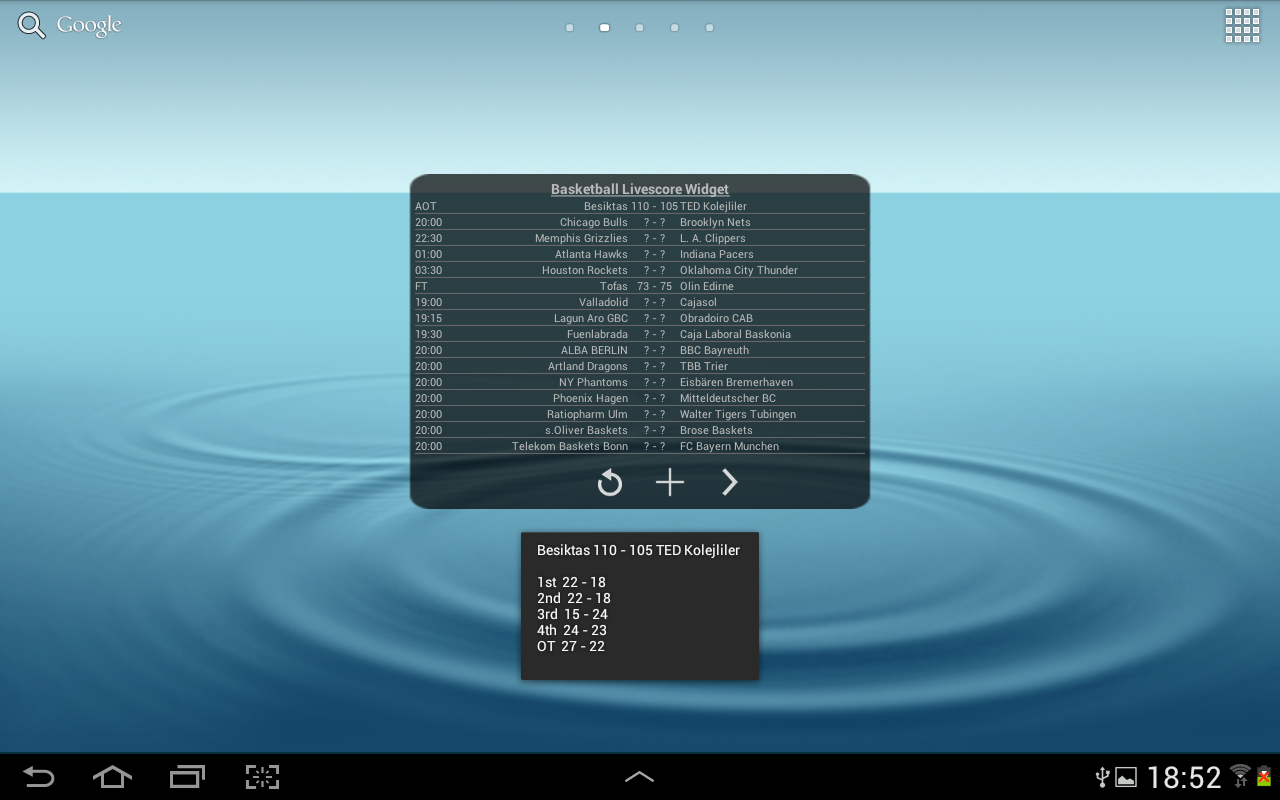Select the Memphis Grizzlies vs L. A. Clippers row
The height and width of the screenshot is (800, 1280).
click(640, 238)
